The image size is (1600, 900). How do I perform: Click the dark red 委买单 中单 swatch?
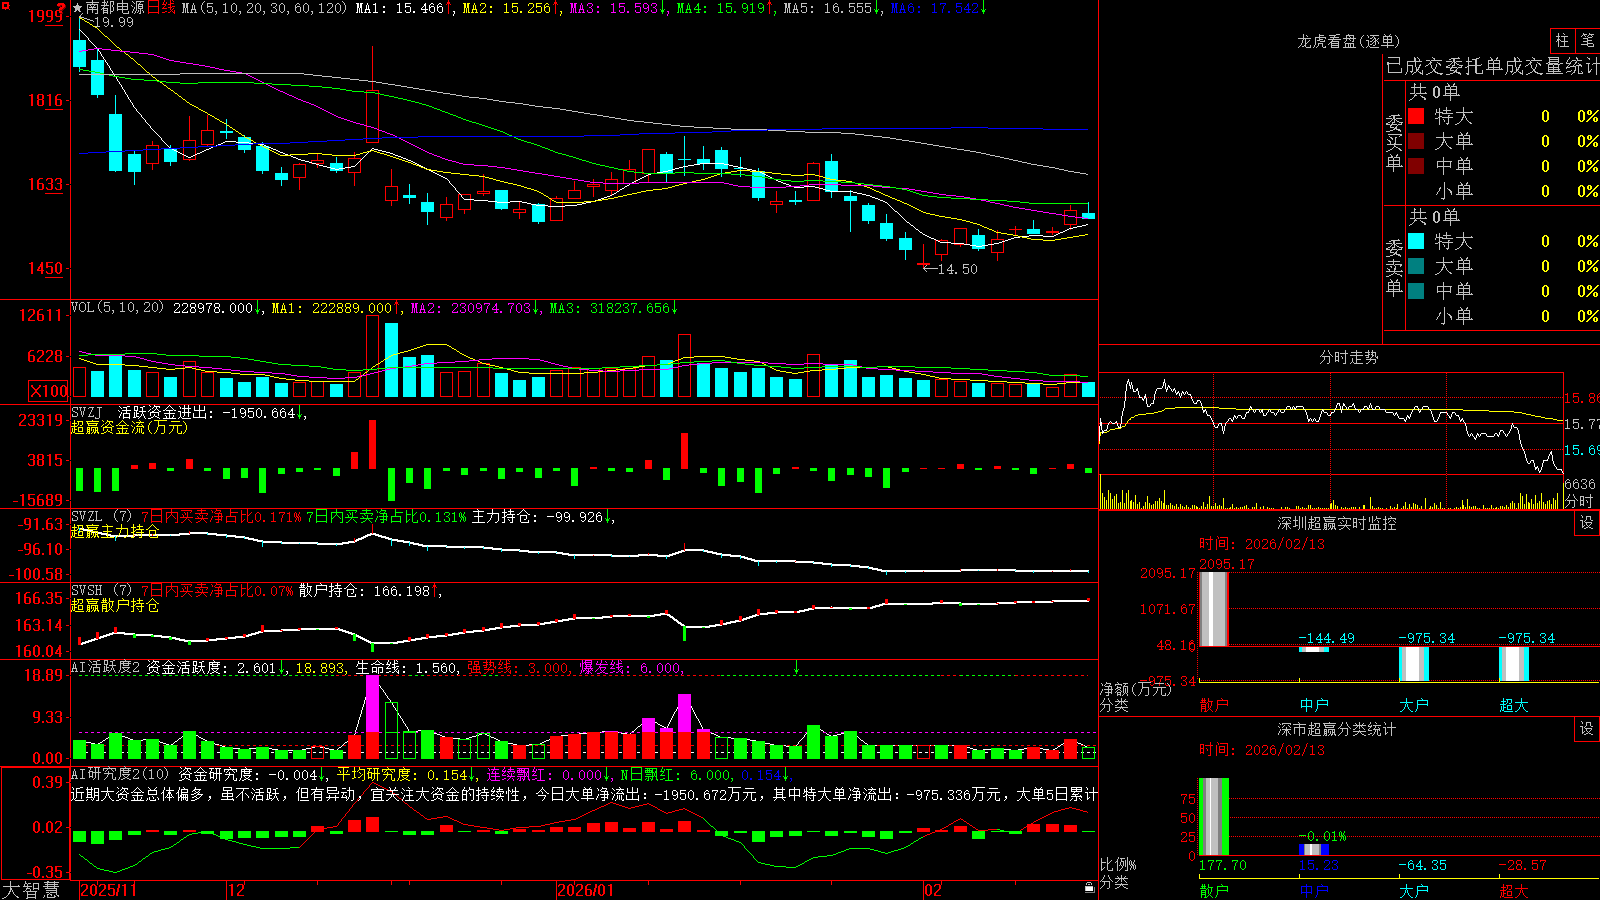pyautogui.click(x=1416, y=166)
